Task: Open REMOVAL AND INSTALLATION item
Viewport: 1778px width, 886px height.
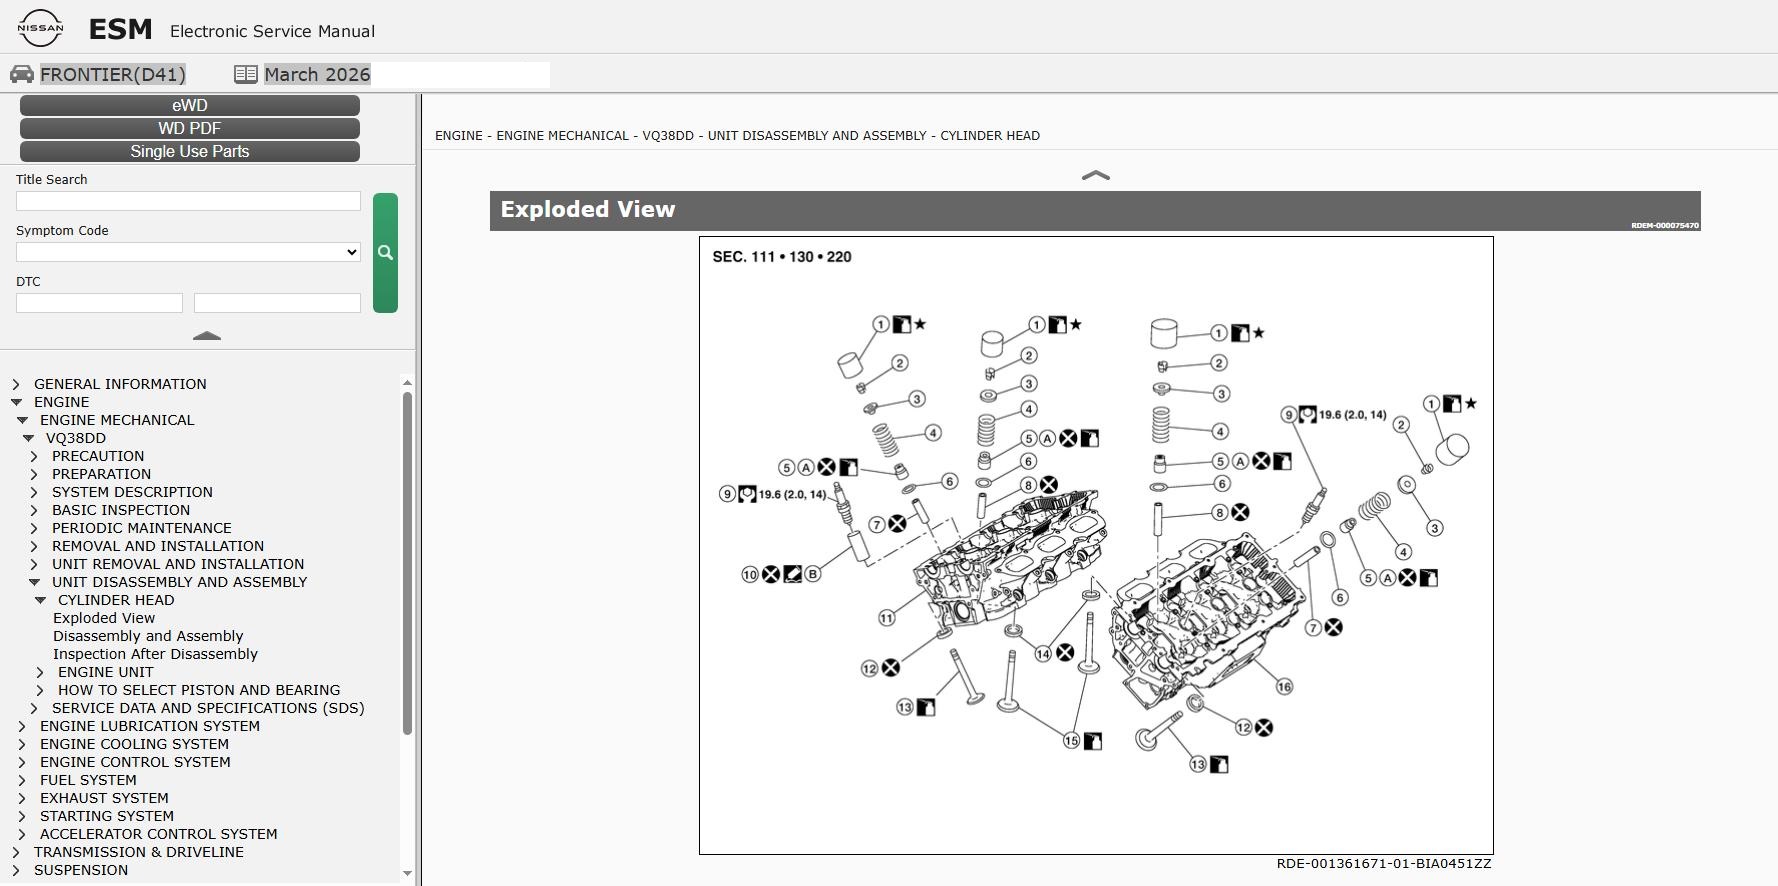Action: [158, 546]
